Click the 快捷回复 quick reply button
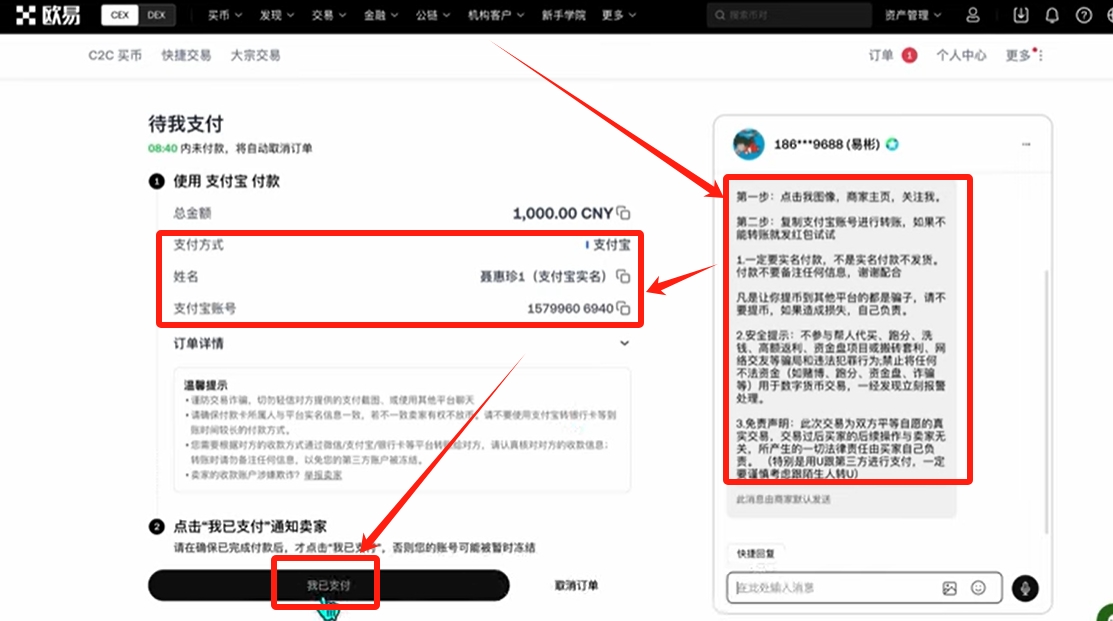Screen dimensions: 1113x621 tap(755, 554)
